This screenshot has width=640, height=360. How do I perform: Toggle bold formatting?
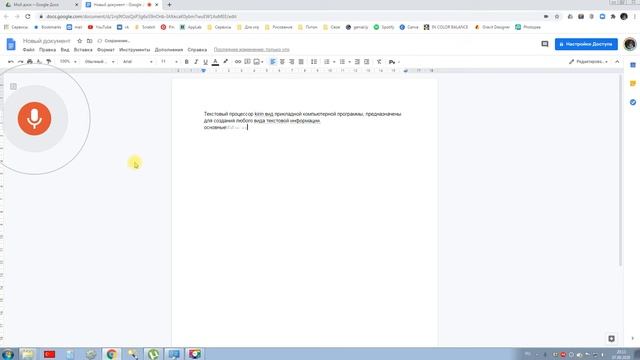tap(187, 62)
